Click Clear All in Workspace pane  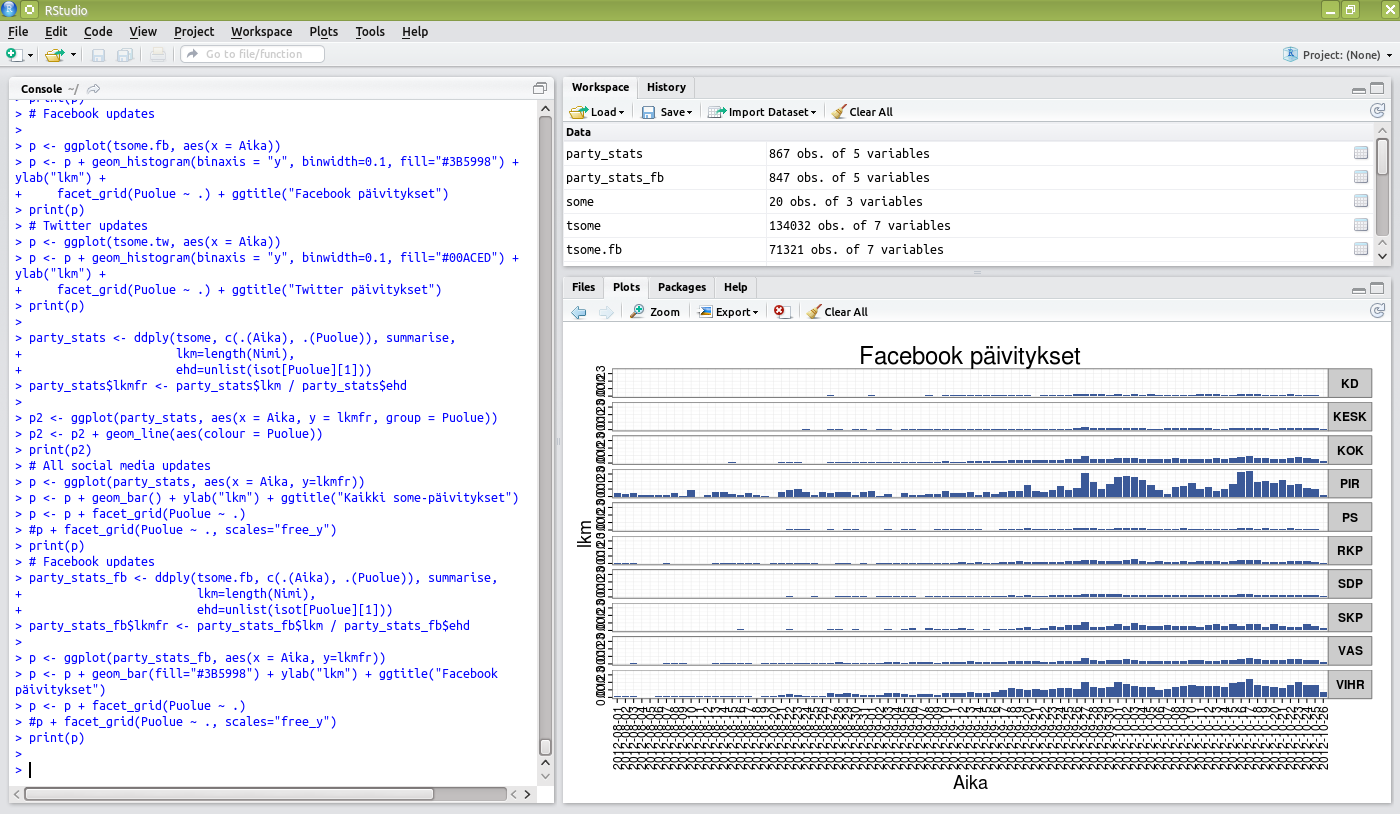tap(862, 112)
